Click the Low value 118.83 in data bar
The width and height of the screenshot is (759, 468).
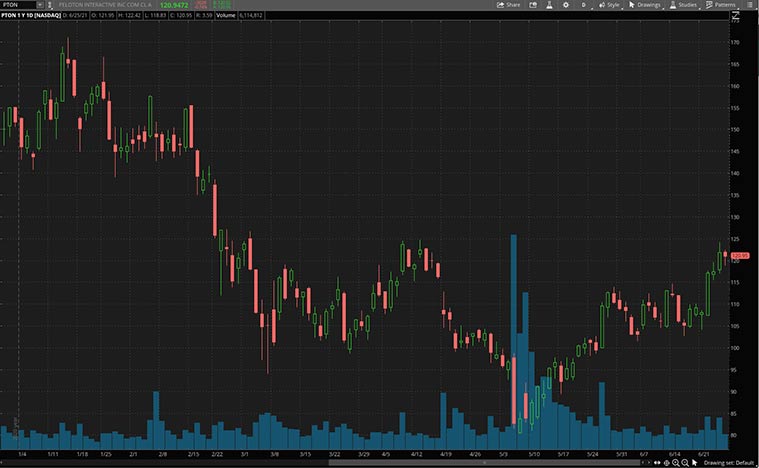[155, 15]
